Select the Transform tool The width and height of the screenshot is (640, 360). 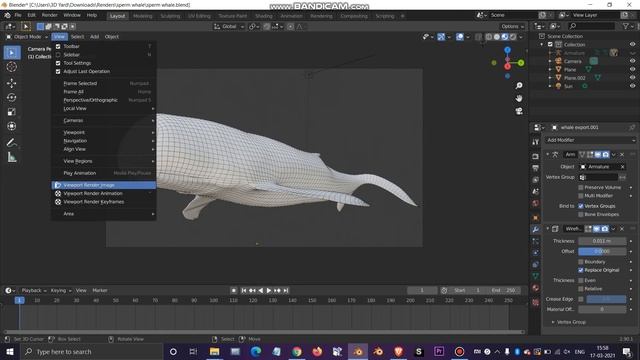[11, 126]
